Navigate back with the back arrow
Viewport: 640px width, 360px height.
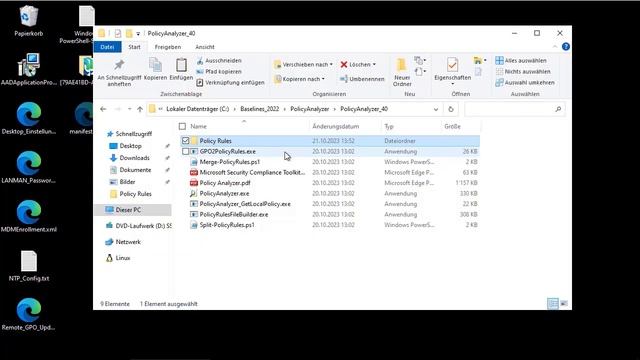click(103, 109)
